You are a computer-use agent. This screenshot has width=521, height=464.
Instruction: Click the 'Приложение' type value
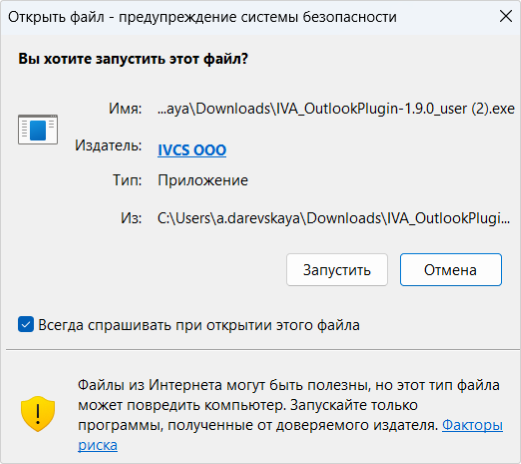click(203, 180)
